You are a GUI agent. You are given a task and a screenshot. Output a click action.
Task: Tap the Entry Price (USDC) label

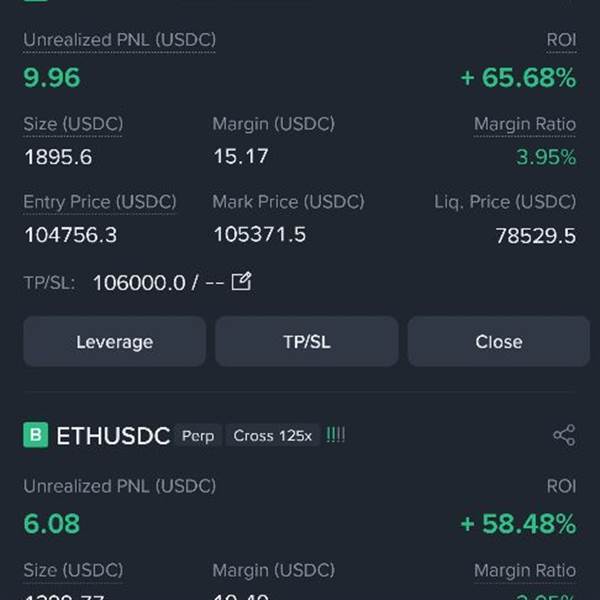coord(100,202)
